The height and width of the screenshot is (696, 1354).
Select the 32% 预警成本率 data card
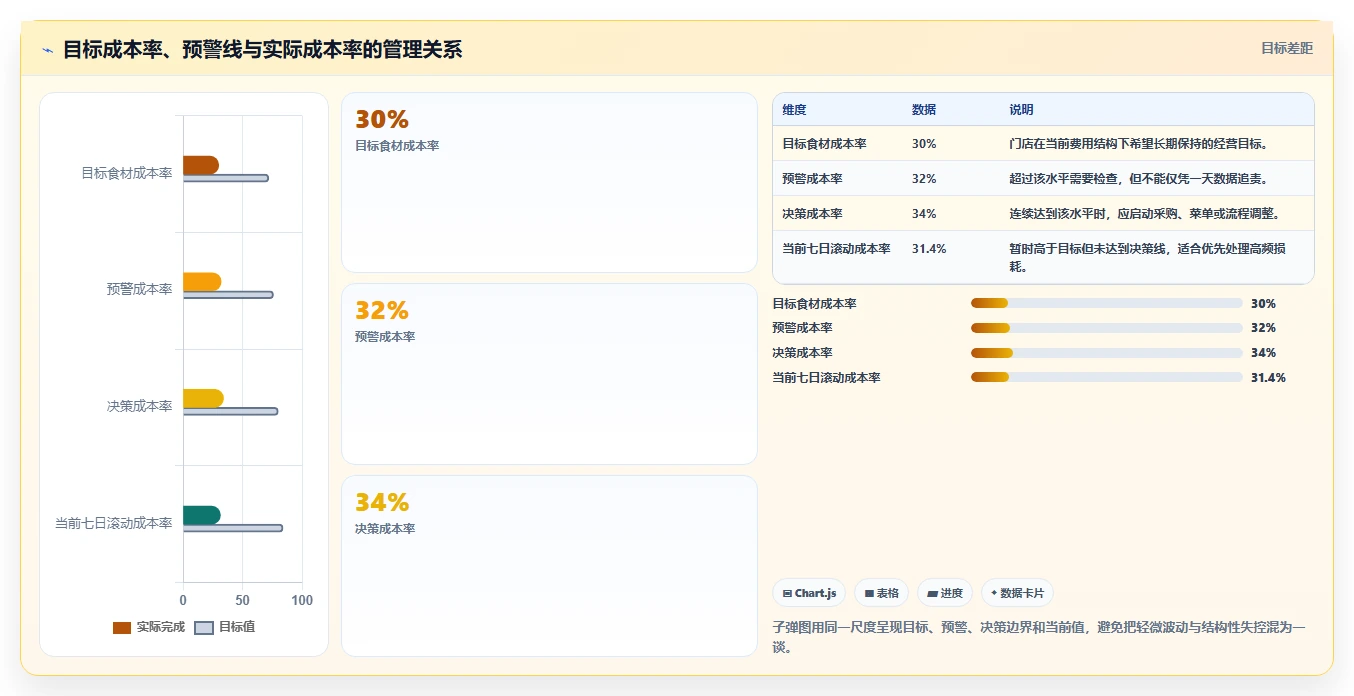point(549,374)
